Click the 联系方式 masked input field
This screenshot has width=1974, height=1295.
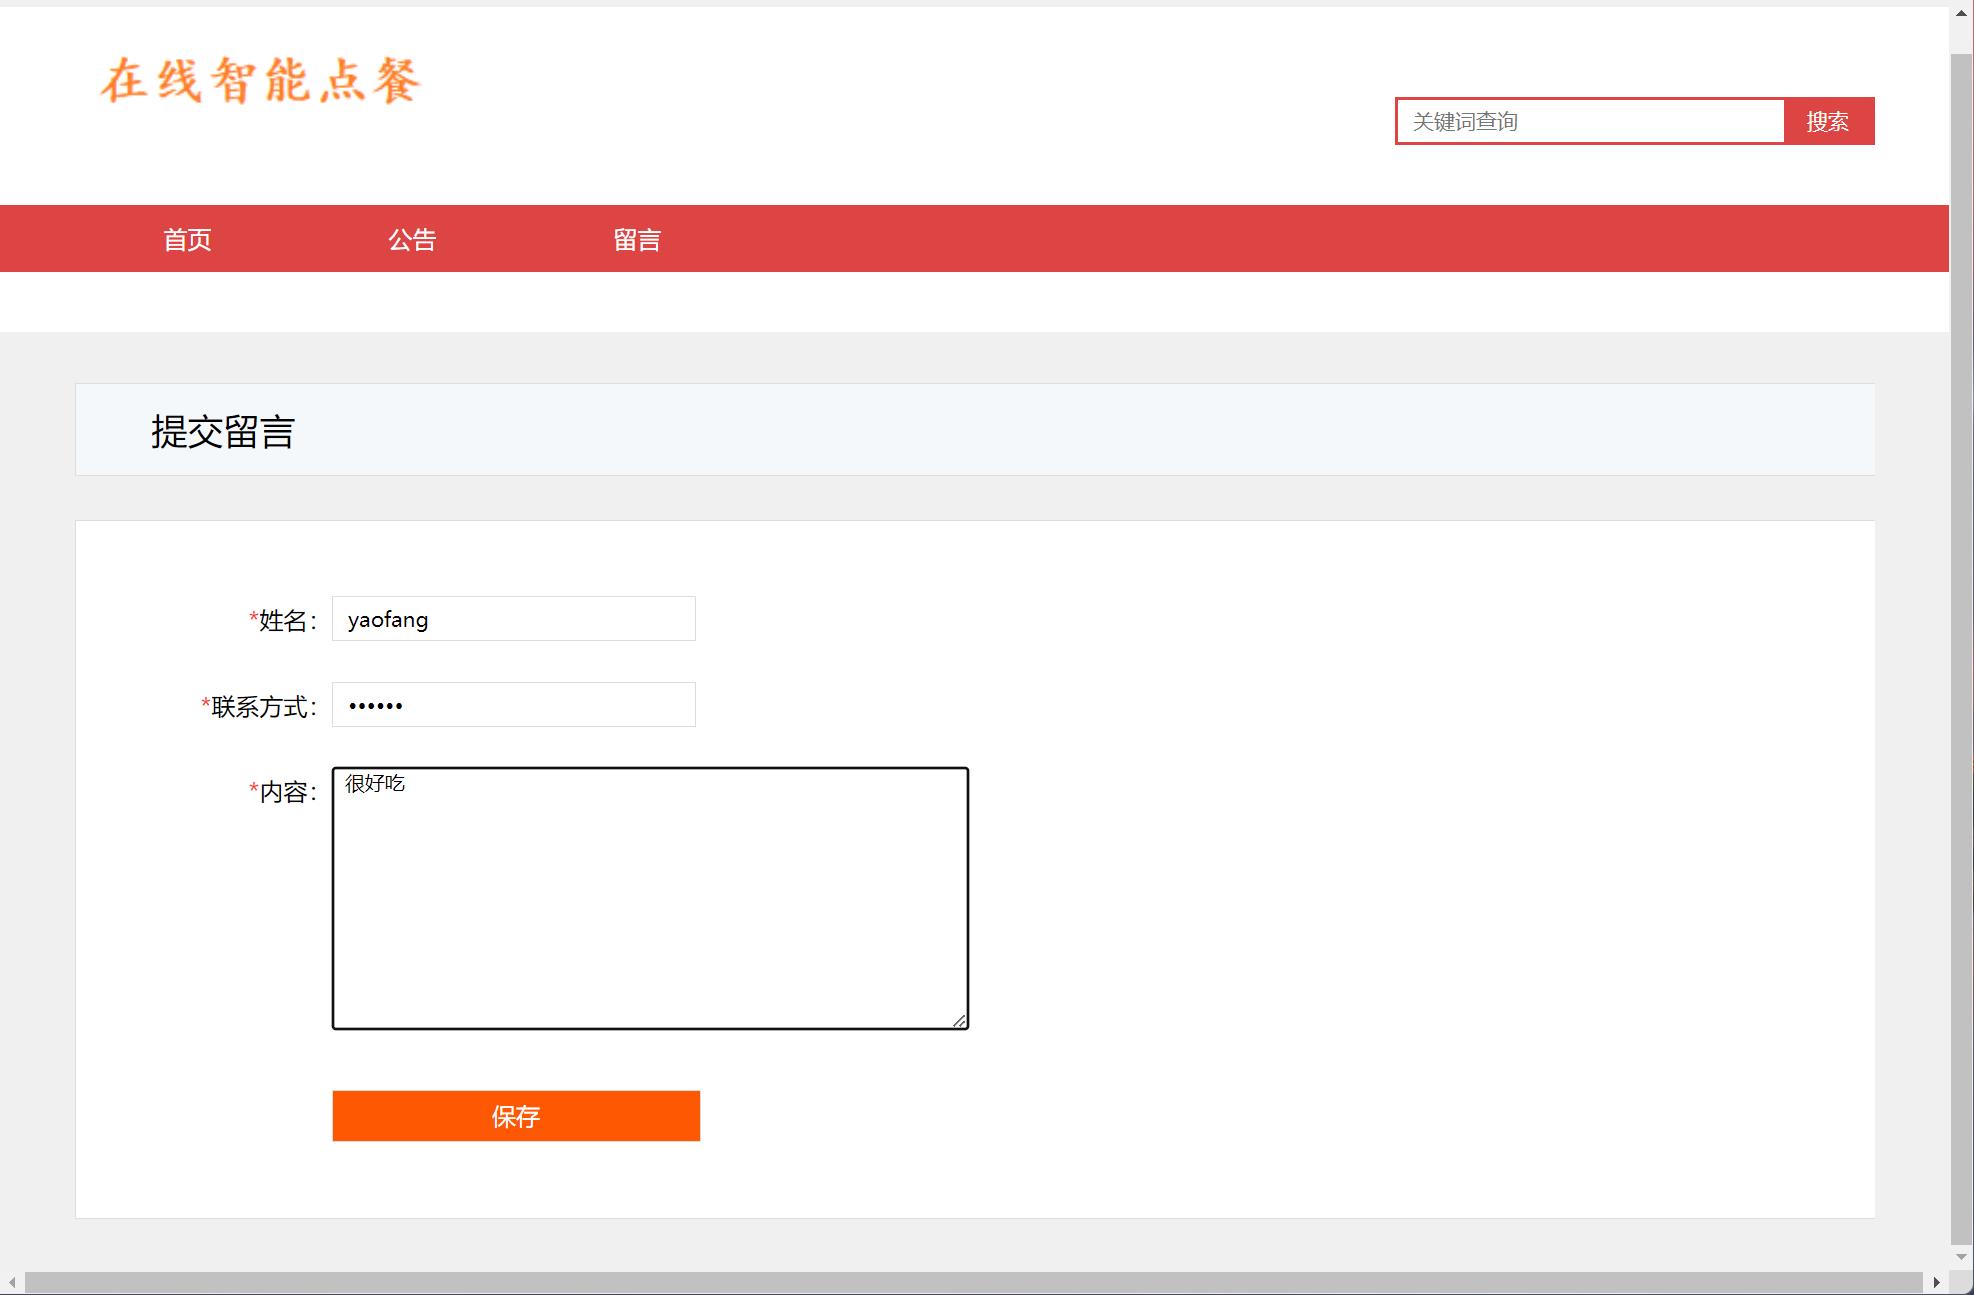click(x=513, y=705)
